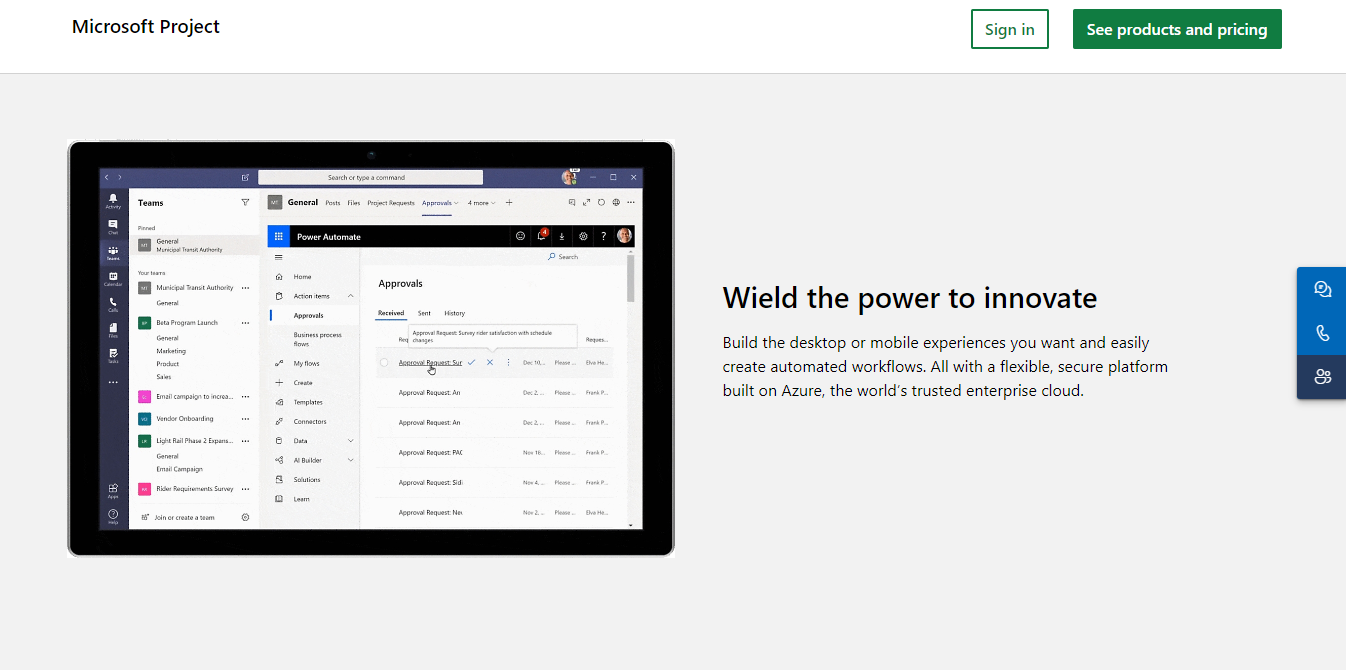Open manage teams gear icon
The image size is (1346, 672).
pos(245,517)
